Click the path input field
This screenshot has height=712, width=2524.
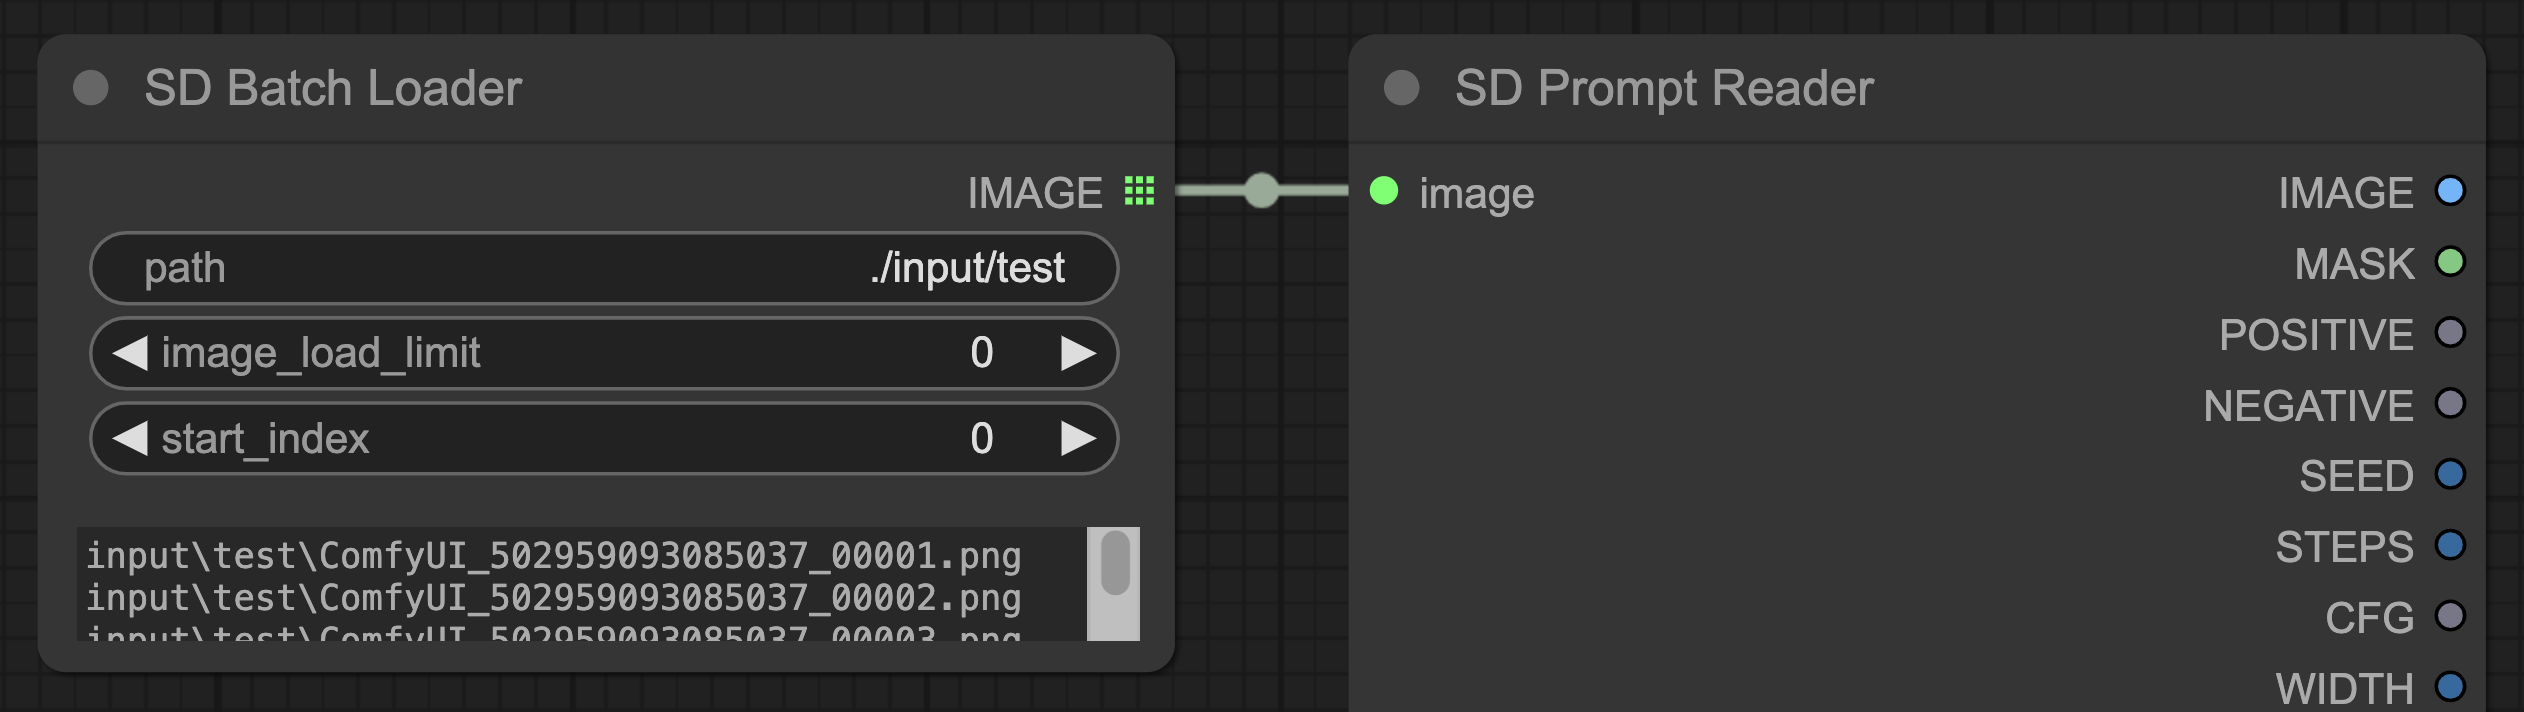tap(604, 268)
